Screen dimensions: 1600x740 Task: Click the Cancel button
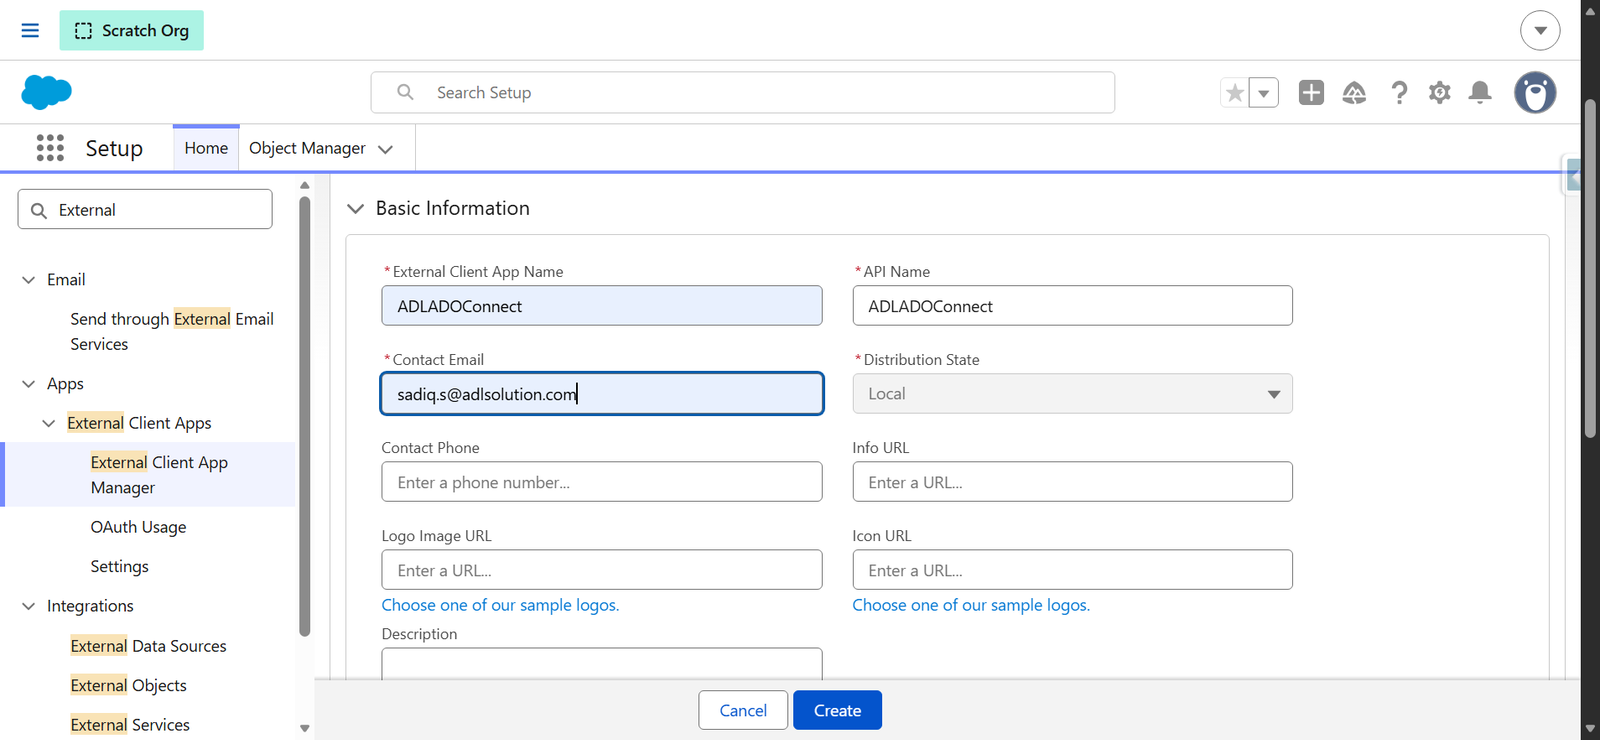point(743,710)
